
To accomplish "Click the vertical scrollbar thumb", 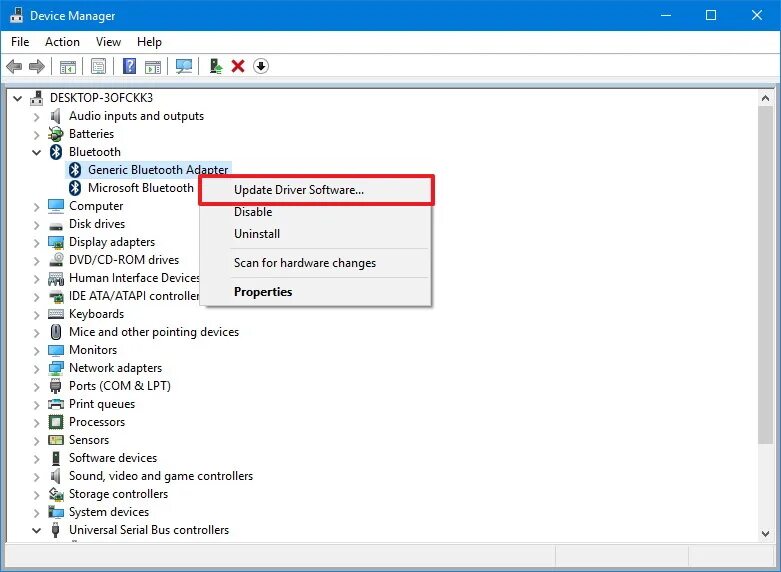I will [x=766, y=275].
